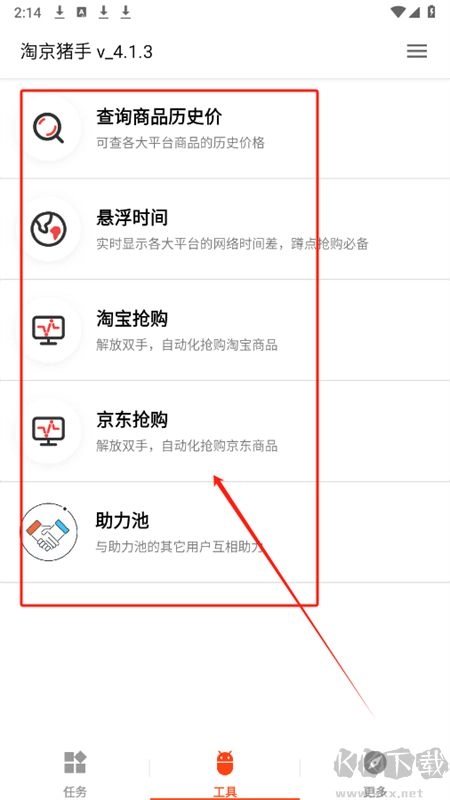
Task: Tap description 解放双手，自动化抢购淘宝商品
Action: pos(187,345)
